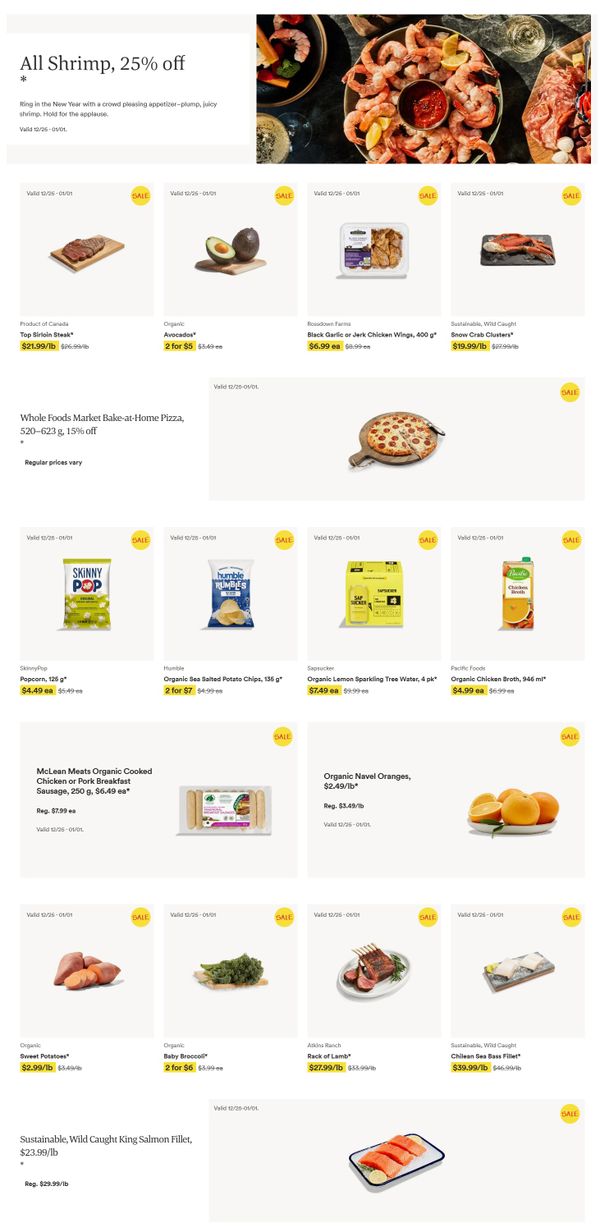Screen dimensions: 600x1232
Task: Click the SALE badge on Bake-at-Home Pizza
Action: 570,392
